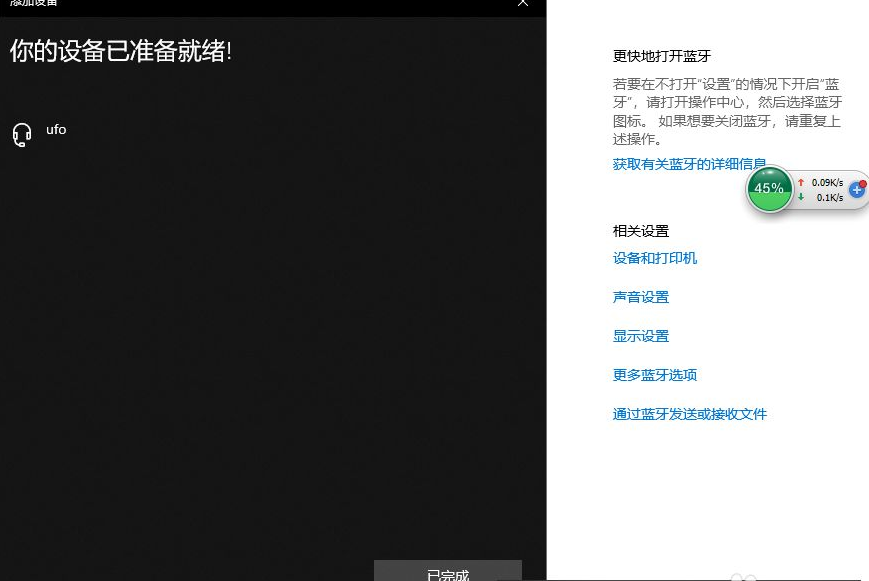The width and height of the screenshot is (869, 581).
Task: Open 更多蓝牙选项
Action: coord(655,375)
